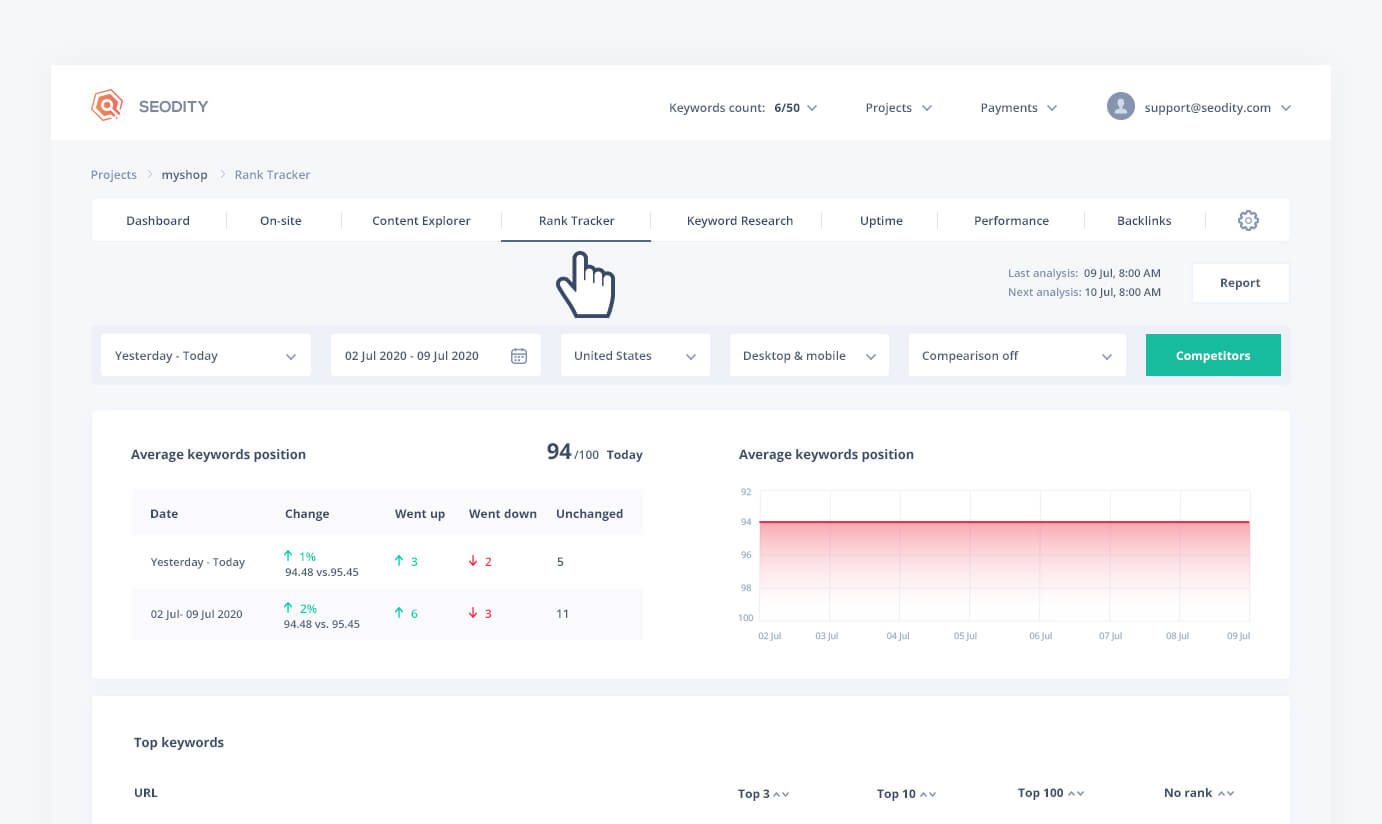Click the Report button
Screen dimensions: 1382x824
point(1240,283)
